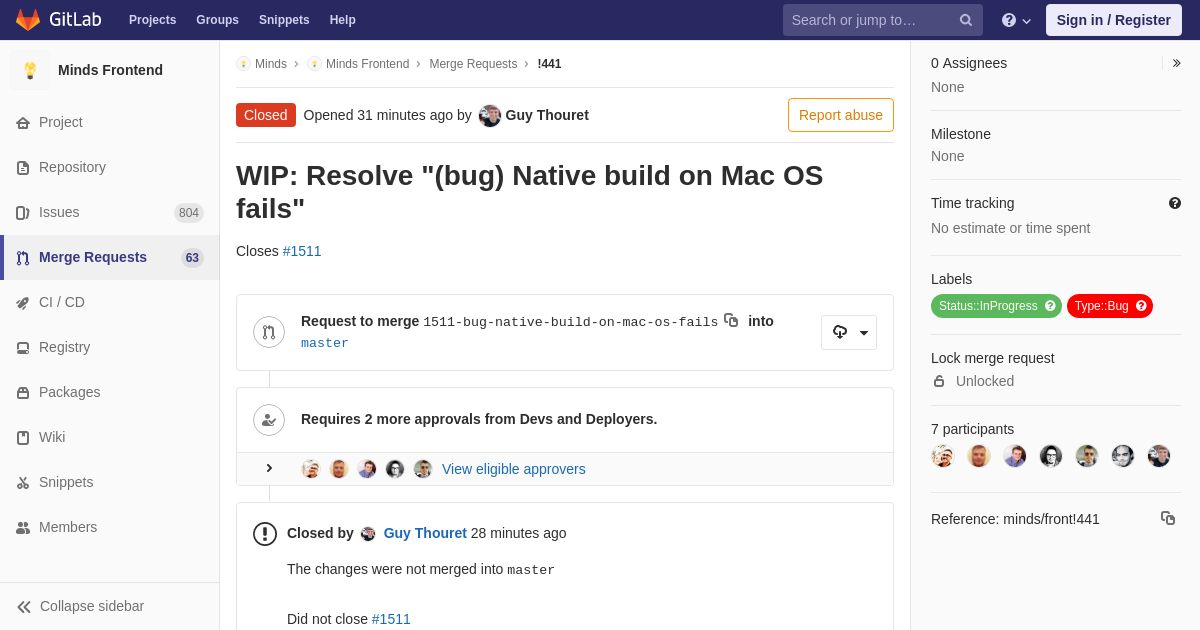The width and height of the screenshot is (1200, 630).
Task: Click the Packages icon in sidebar
Action: [23, 393]
